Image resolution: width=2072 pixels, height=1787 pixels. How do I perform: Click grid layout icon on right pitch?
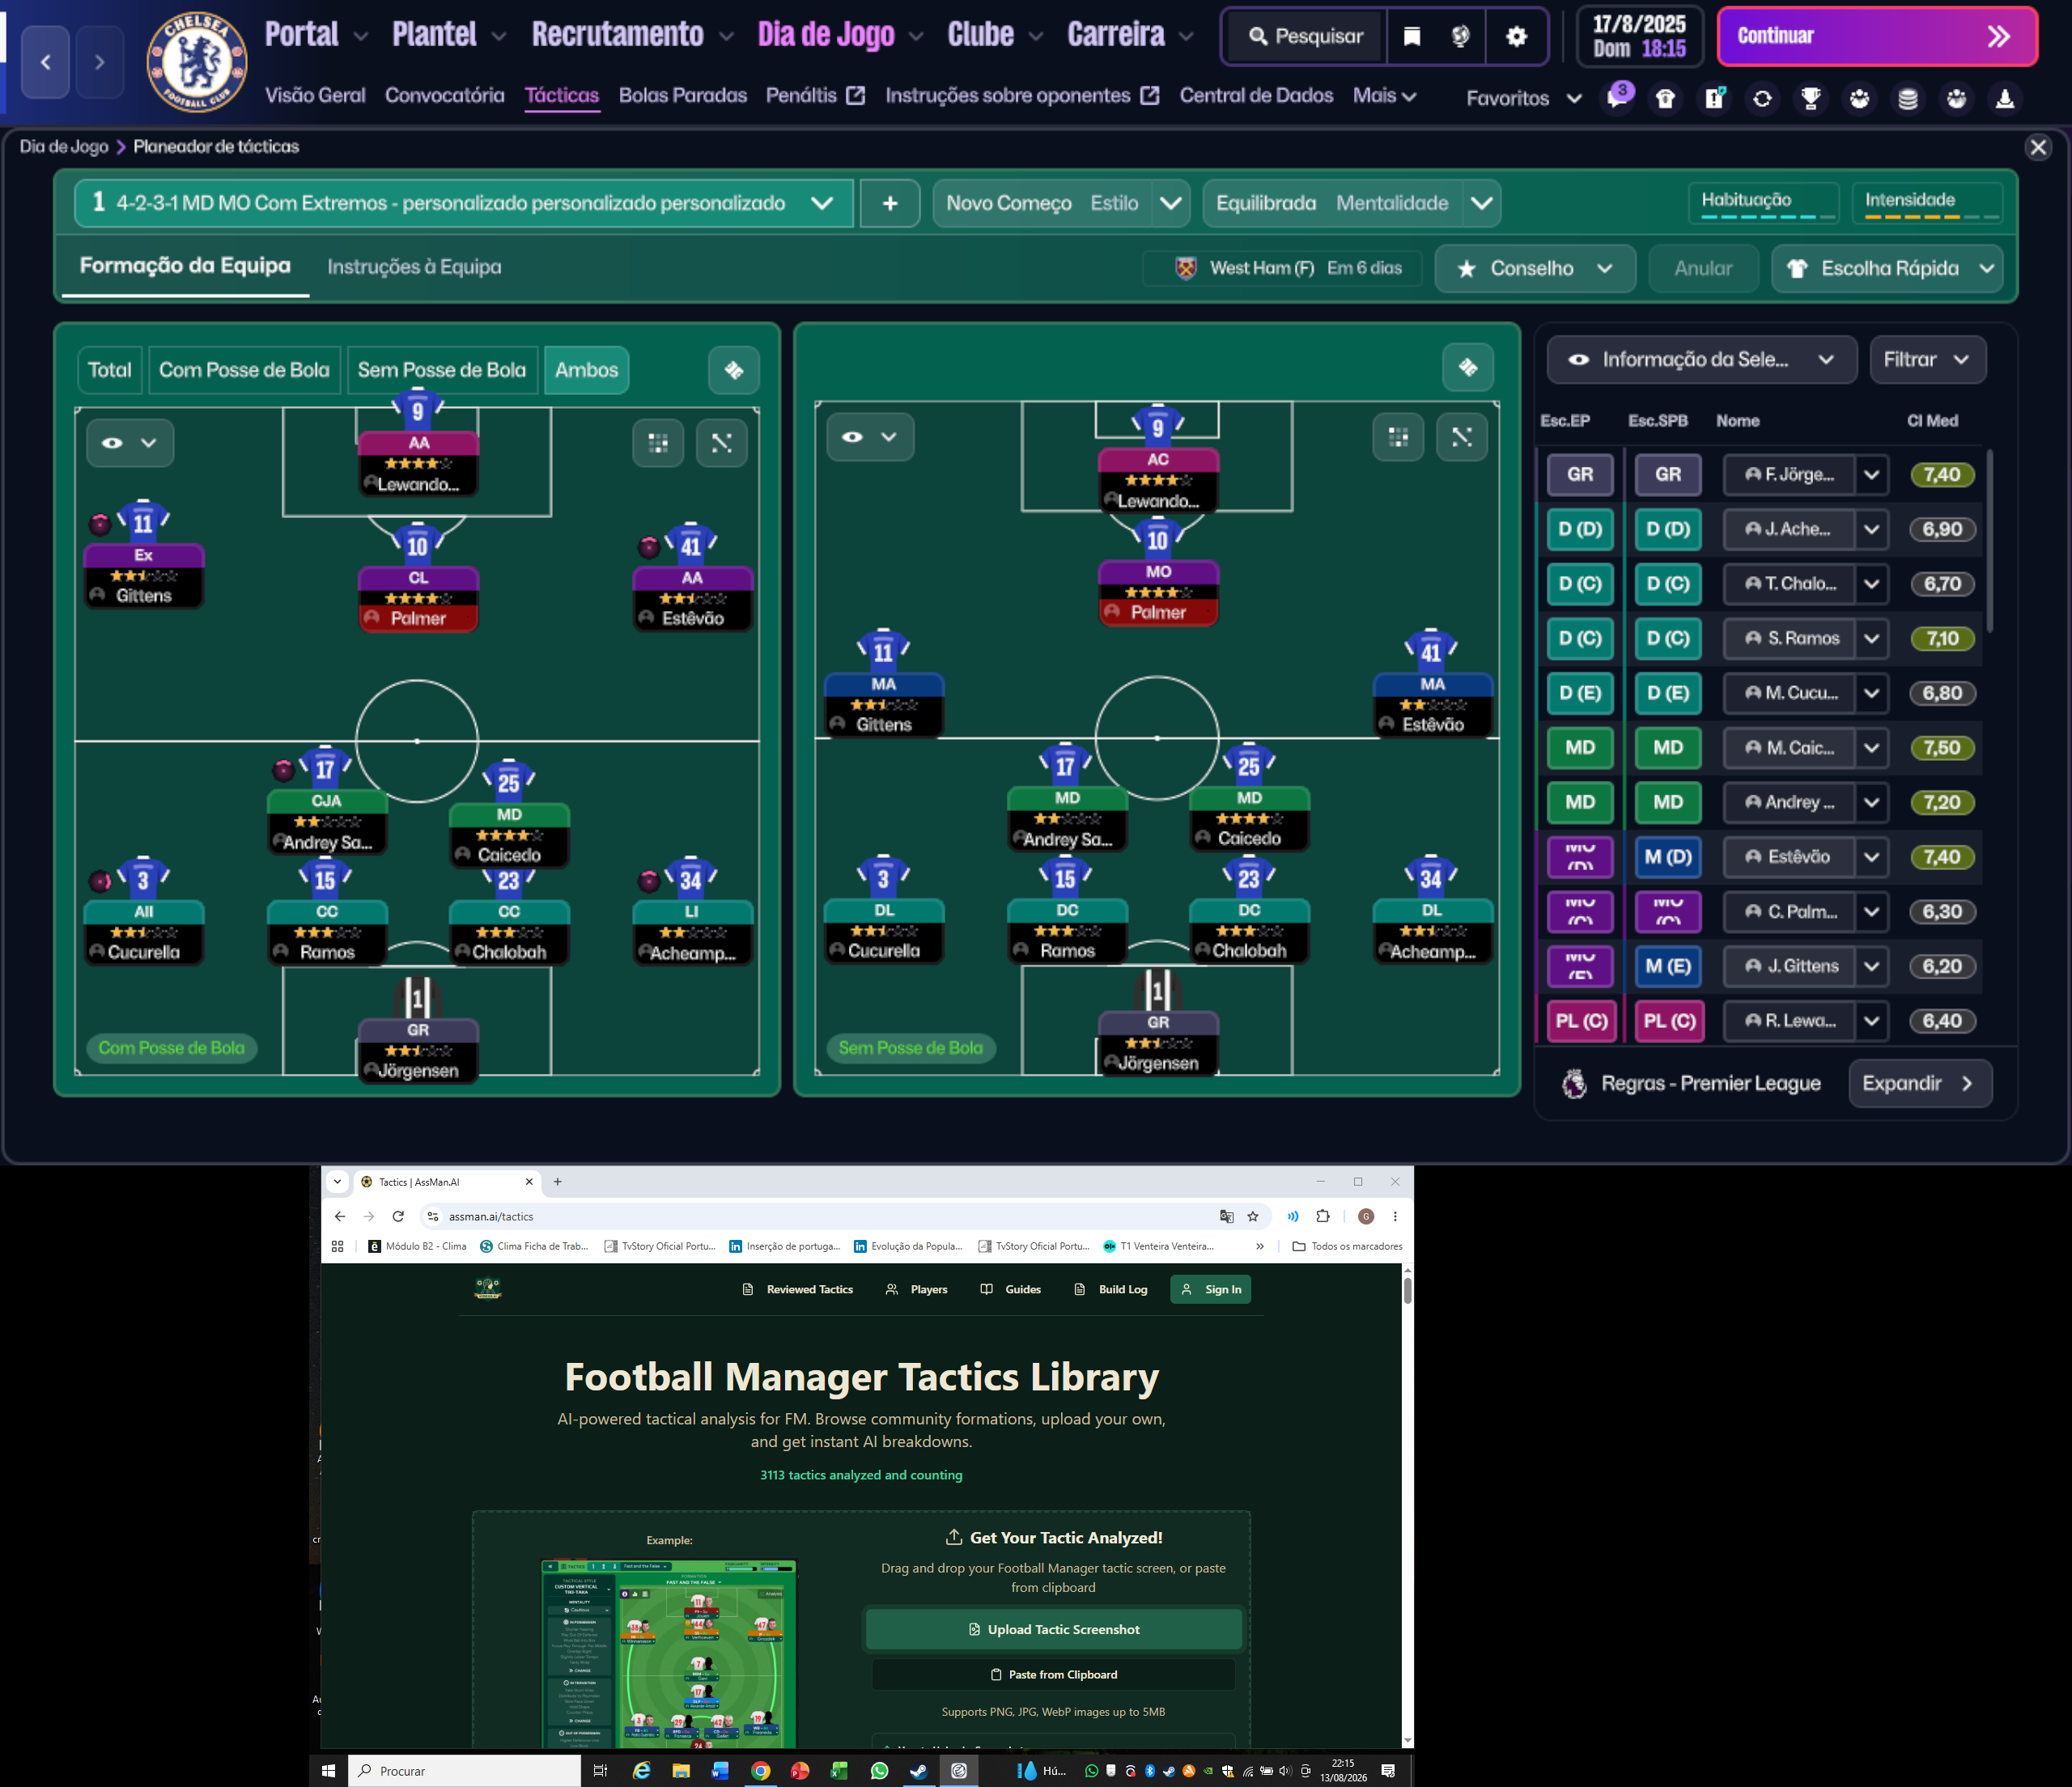pos(1398,436)
